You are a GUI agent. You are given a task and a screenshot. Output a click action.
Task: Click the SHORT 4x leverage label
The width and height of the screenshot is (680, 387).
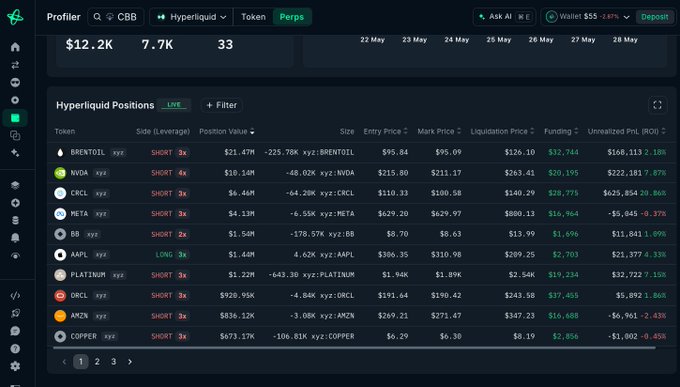(x=170, y=173)
